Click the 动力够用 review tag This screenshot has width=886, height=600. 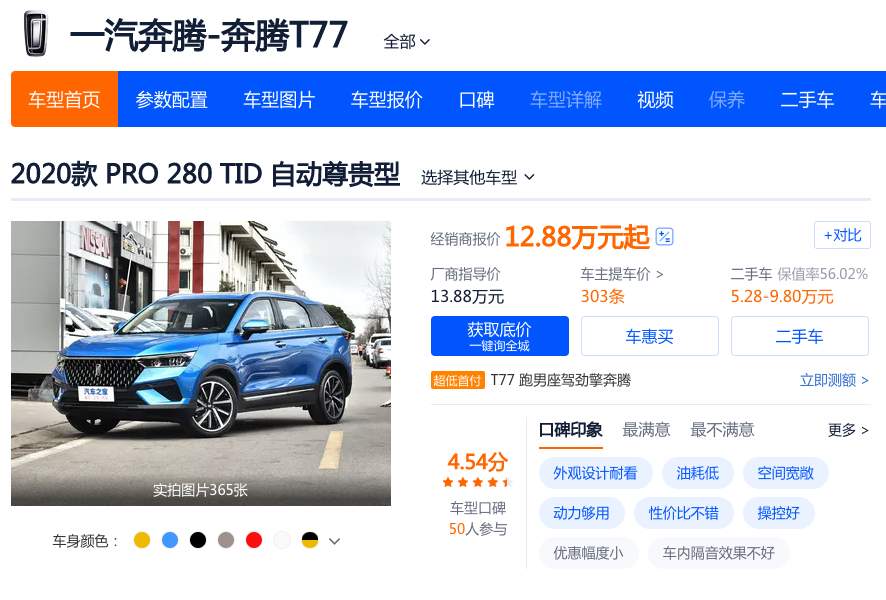coord(581,513)
